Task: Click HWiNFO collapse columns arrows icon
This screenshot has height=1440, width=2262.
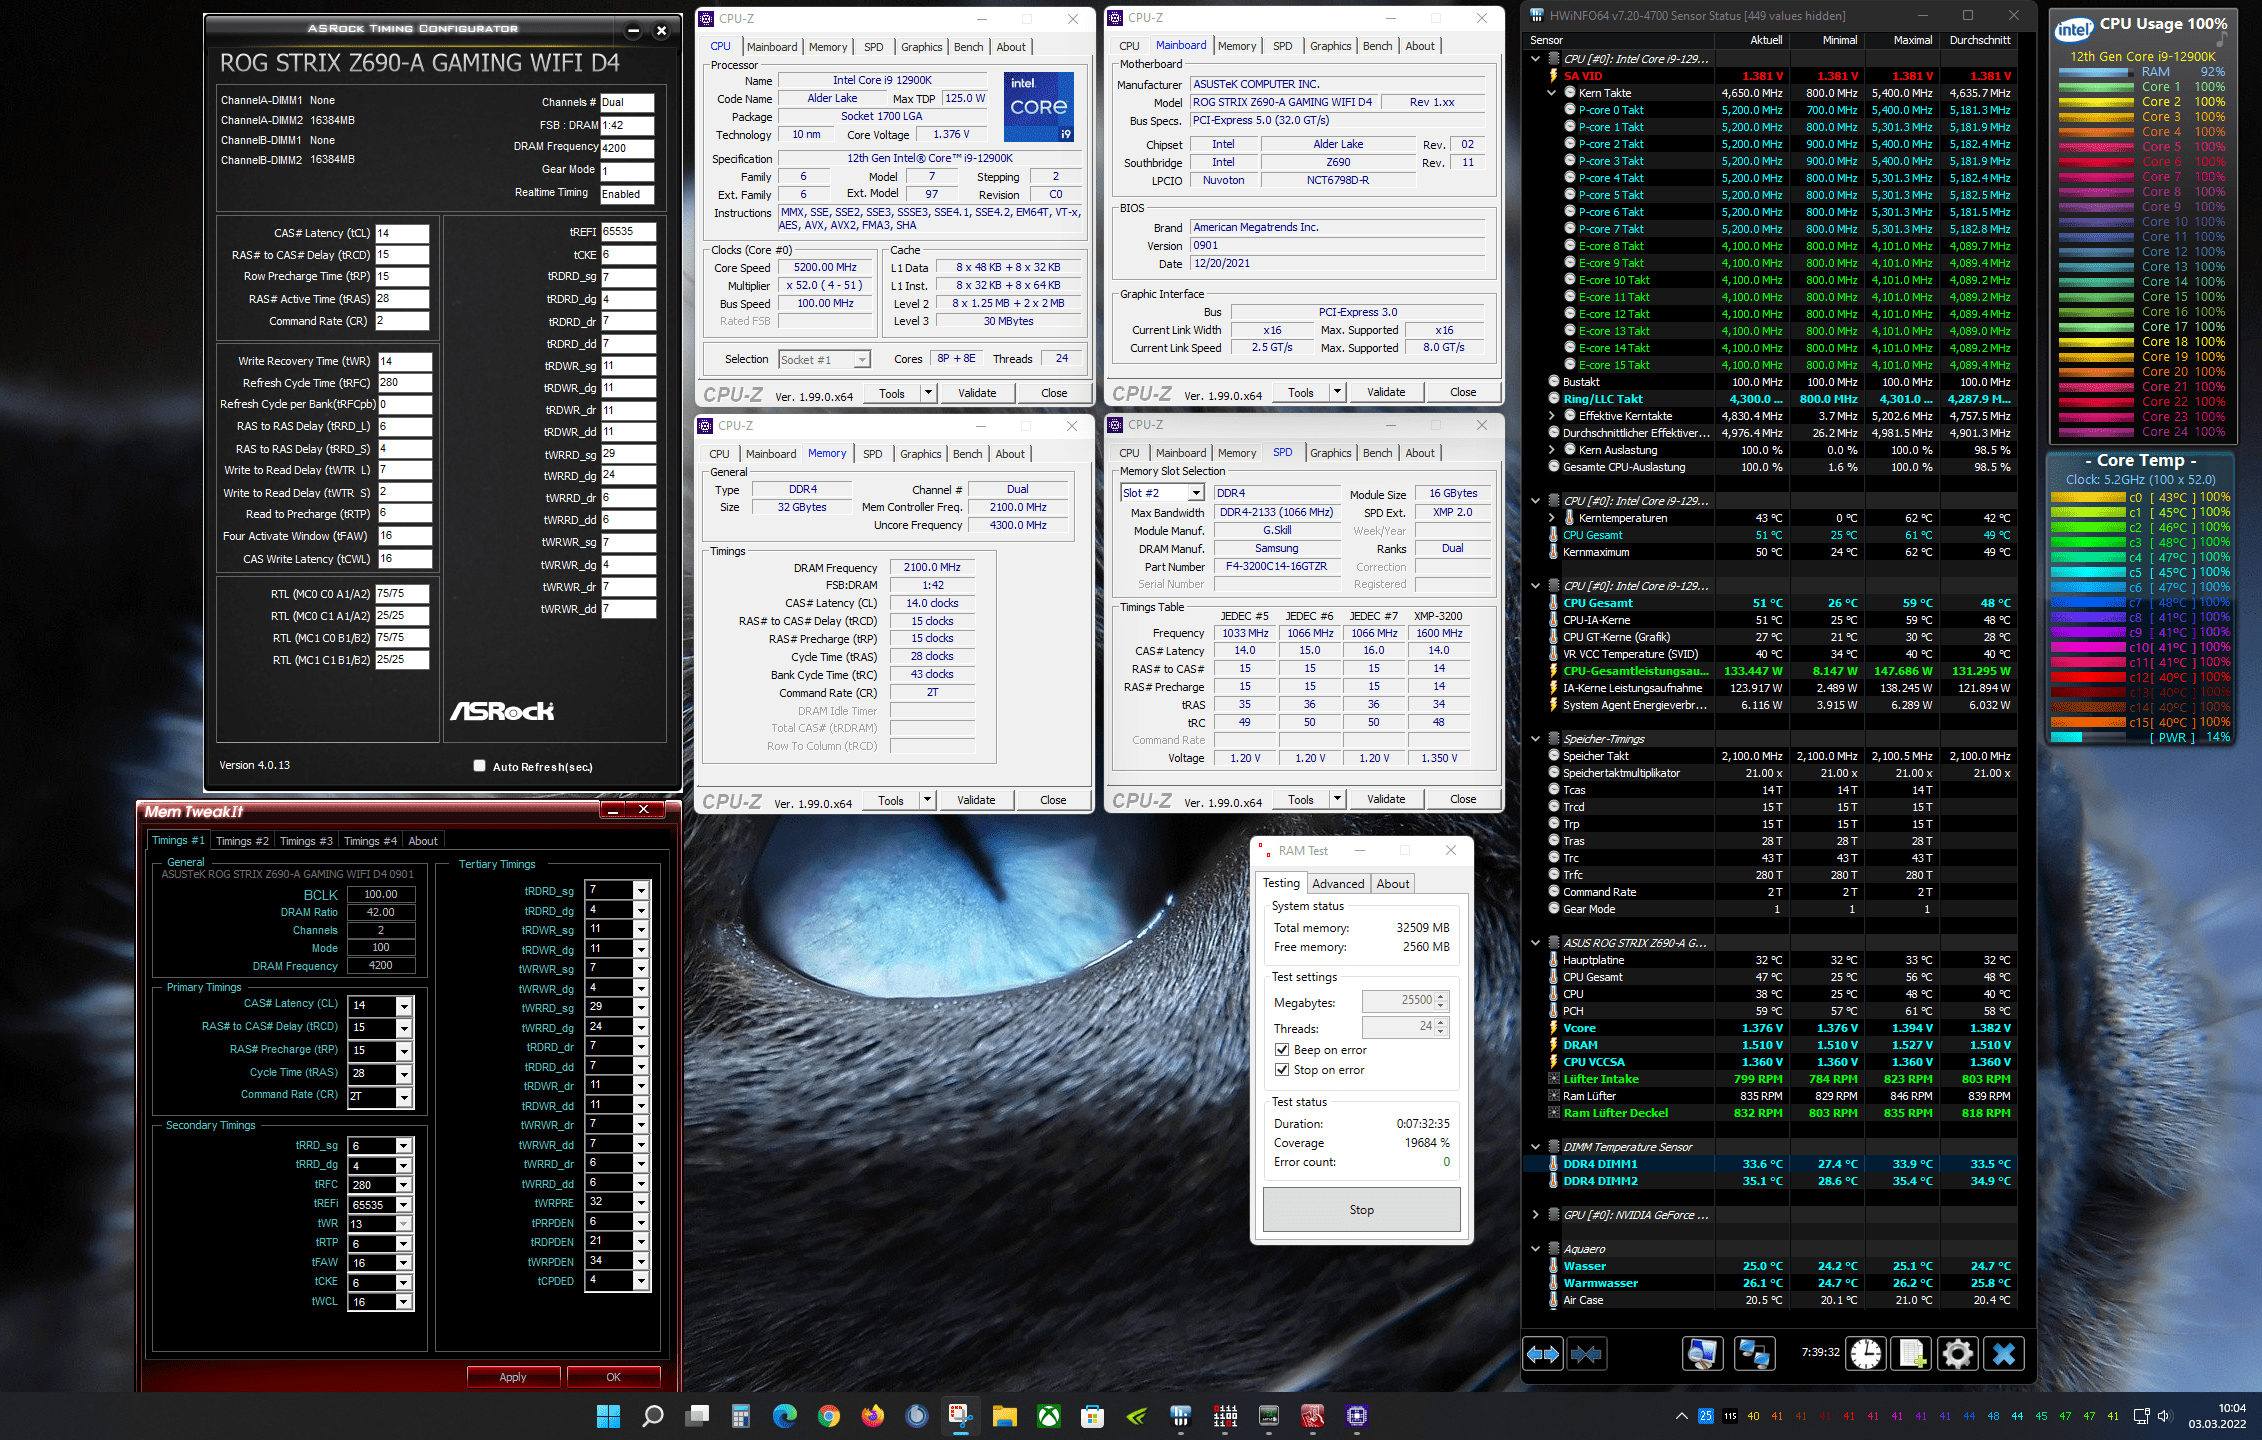Action: click(1587, 1354)
